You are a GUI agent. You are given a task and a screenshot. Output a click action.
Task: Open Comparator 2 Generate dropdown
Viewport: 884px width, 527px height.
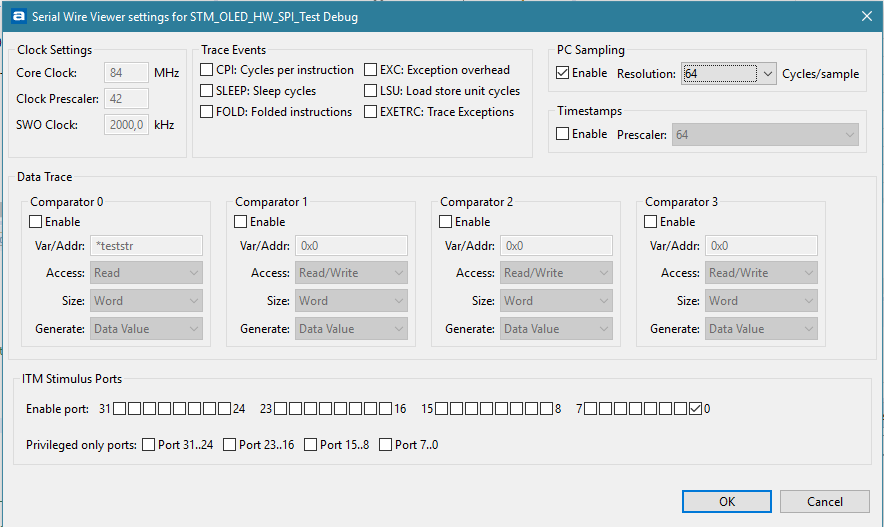(x=556, y=329)
